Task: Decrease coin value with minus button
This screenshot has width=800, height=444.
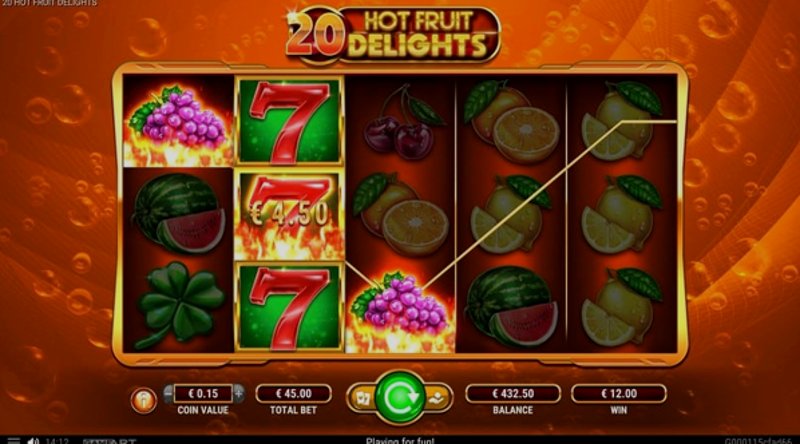Action: click(x=168, y=393)
